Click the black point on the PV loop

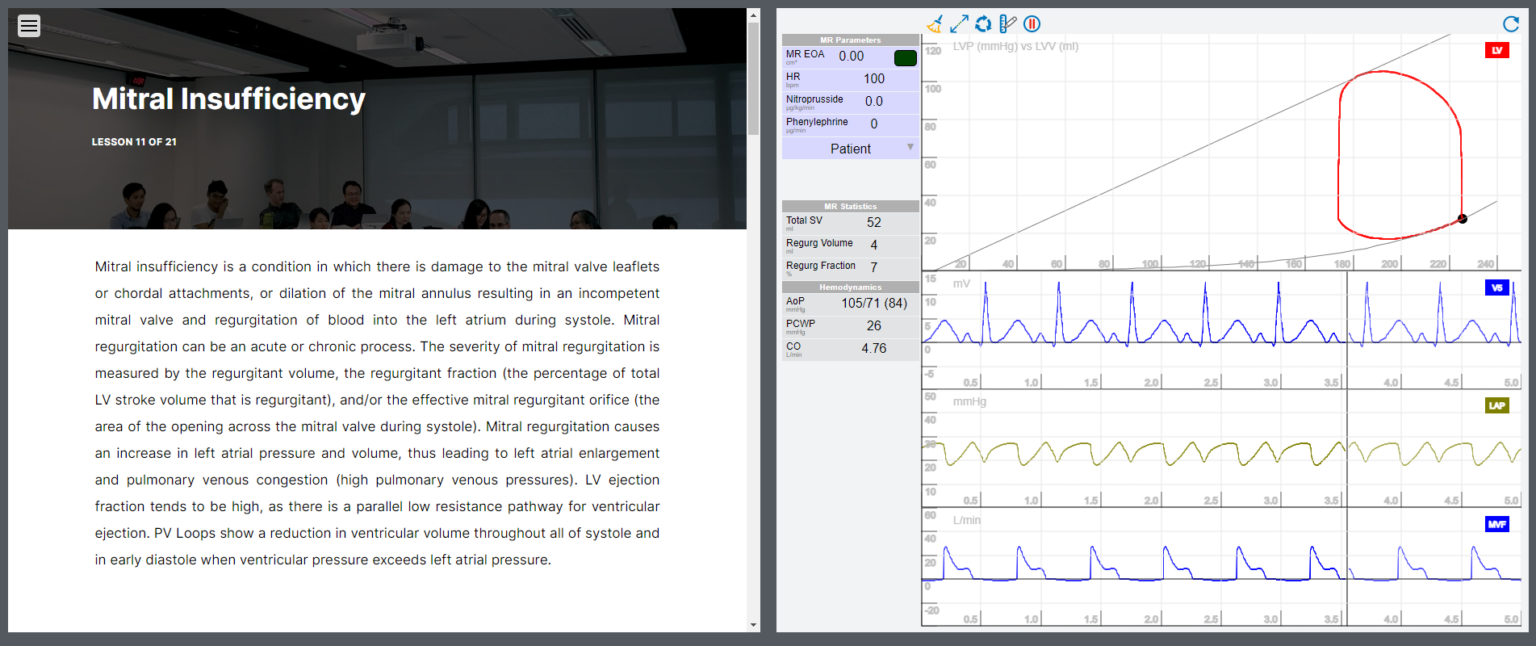(x=1462, y=218)
